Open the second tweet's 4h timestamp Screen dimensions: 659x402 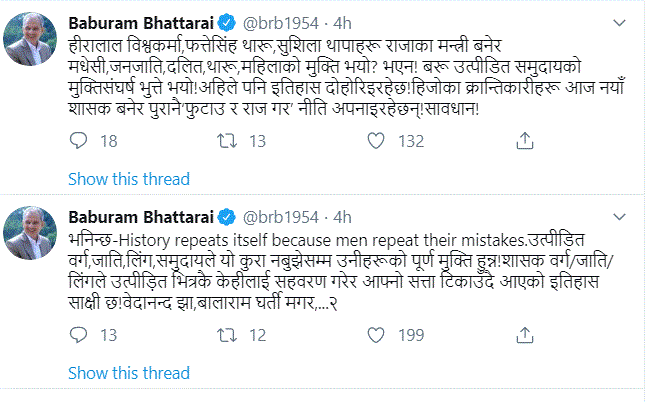pos(343,216)
